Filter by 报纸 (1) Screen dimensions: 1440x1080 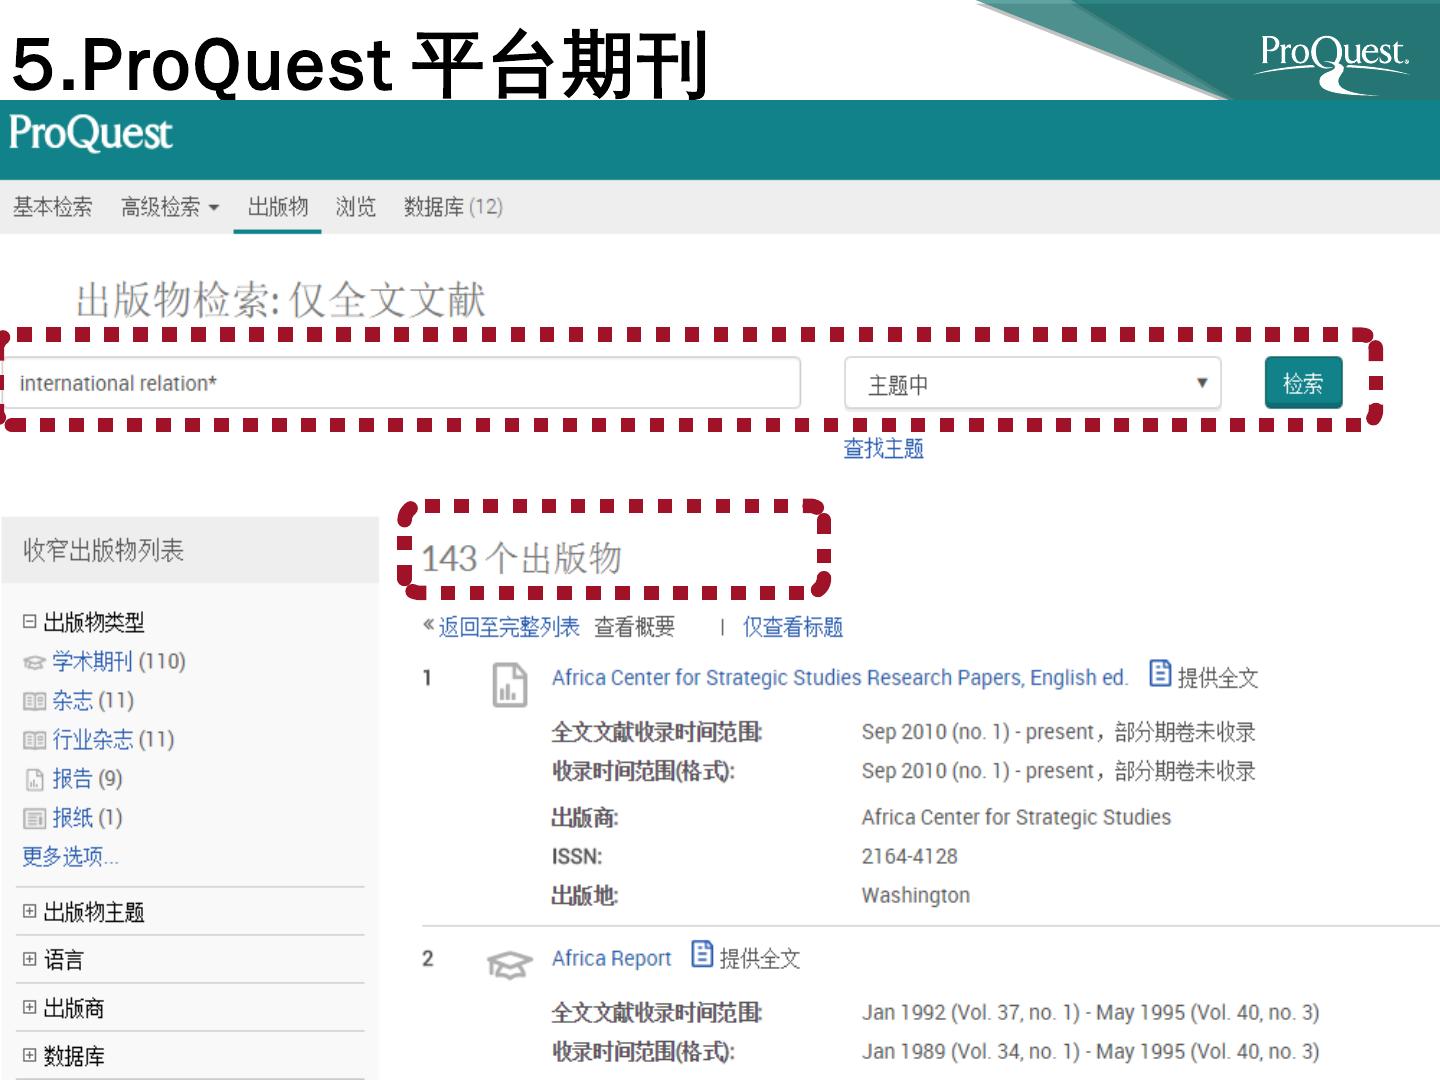tap(87, 818)
